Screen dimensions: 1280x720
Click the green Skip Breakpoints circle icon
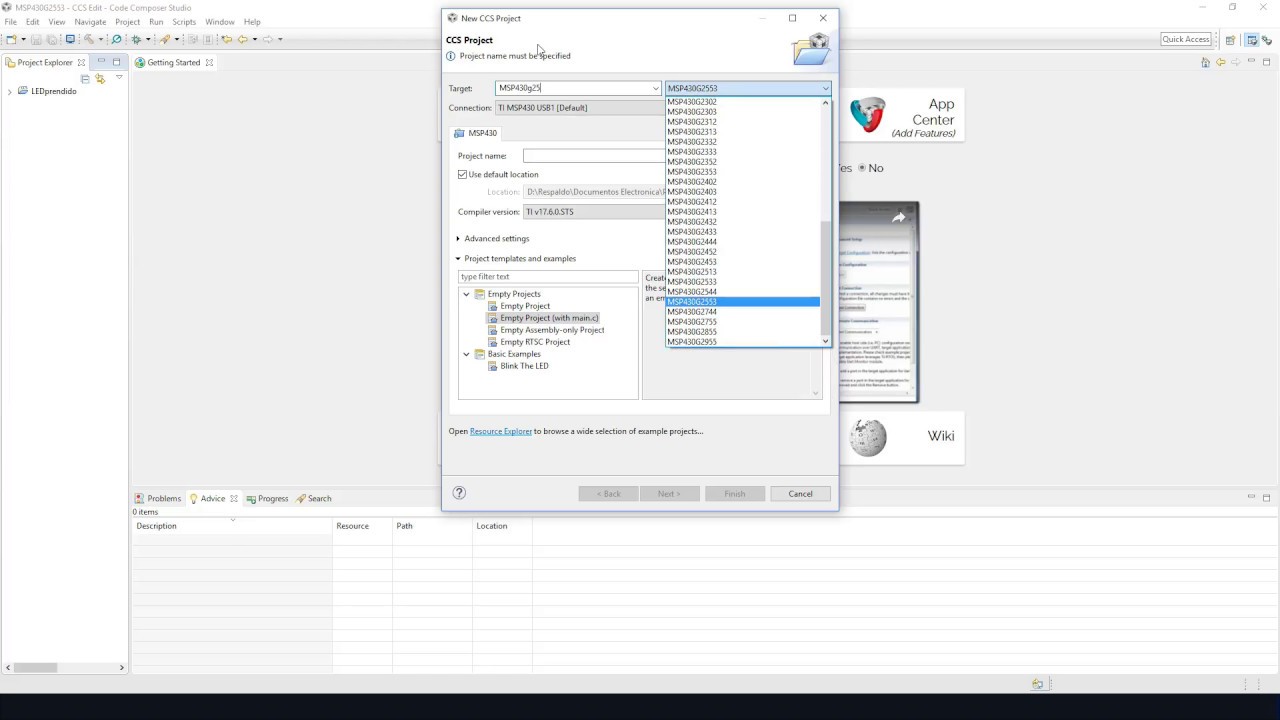(116, 40)
